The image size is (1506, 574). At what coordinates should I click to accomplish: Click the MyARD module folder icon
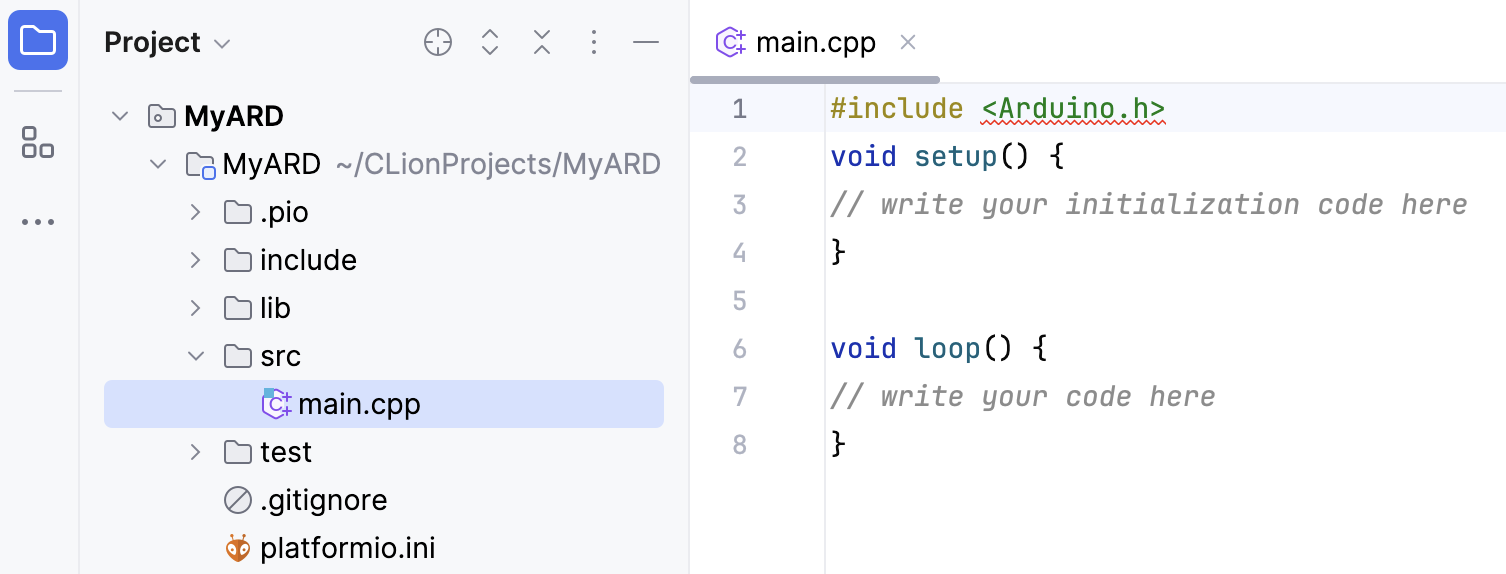coord(201,165)
